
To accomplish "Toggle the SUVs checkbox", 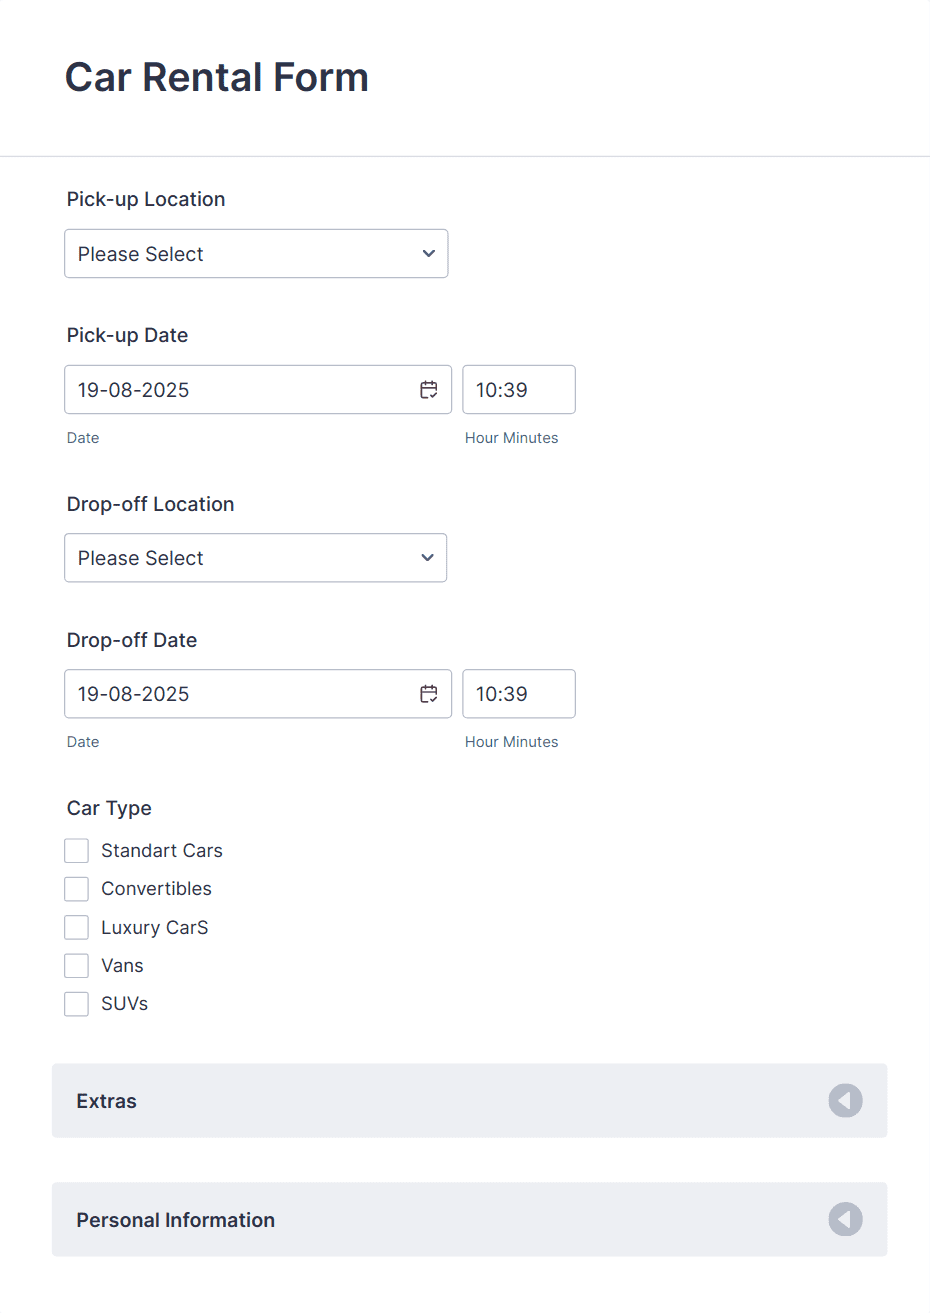I will (x=76, y=1003).
